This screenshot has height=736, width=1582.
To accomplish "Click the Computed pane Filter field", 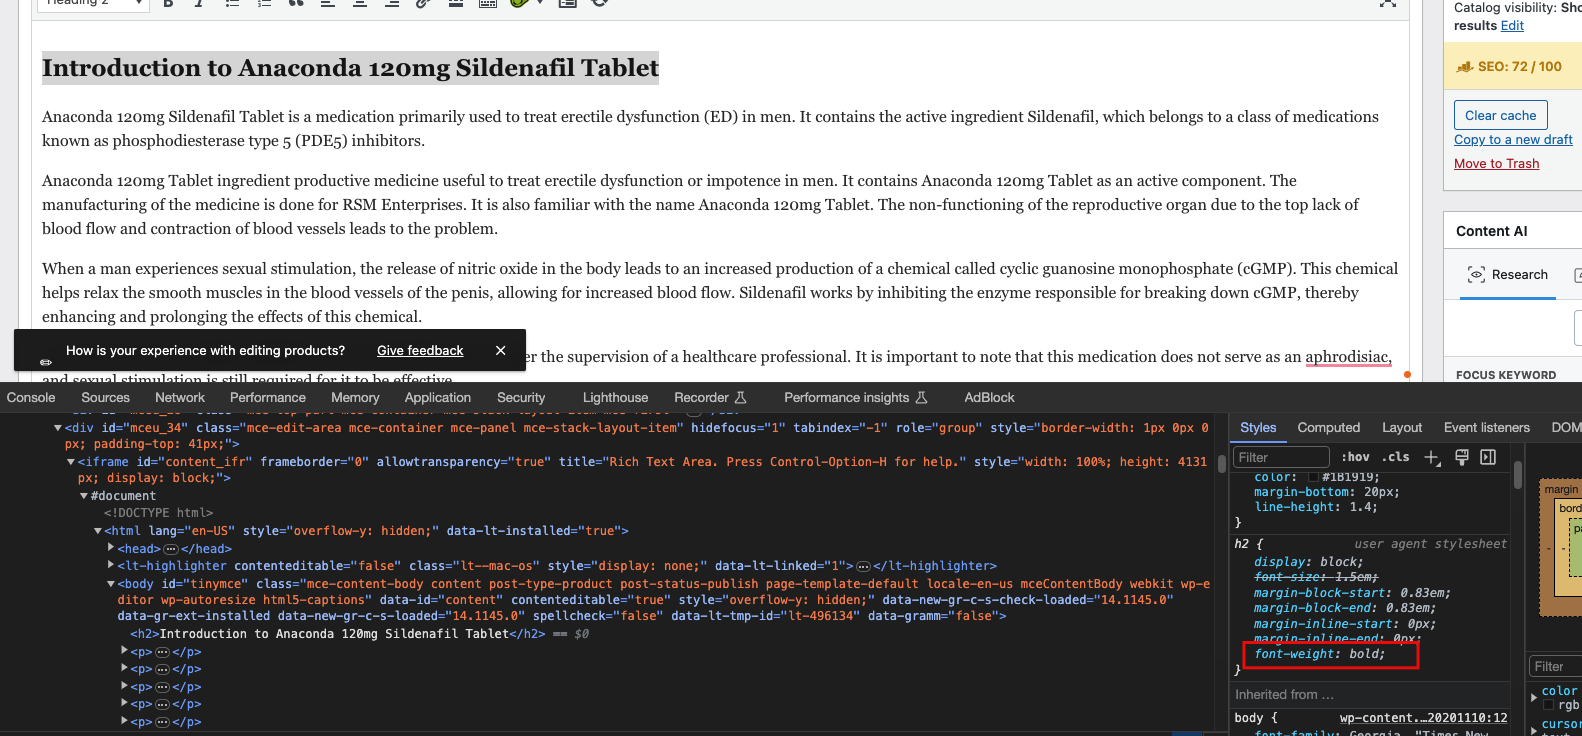I will (1555, 666).
